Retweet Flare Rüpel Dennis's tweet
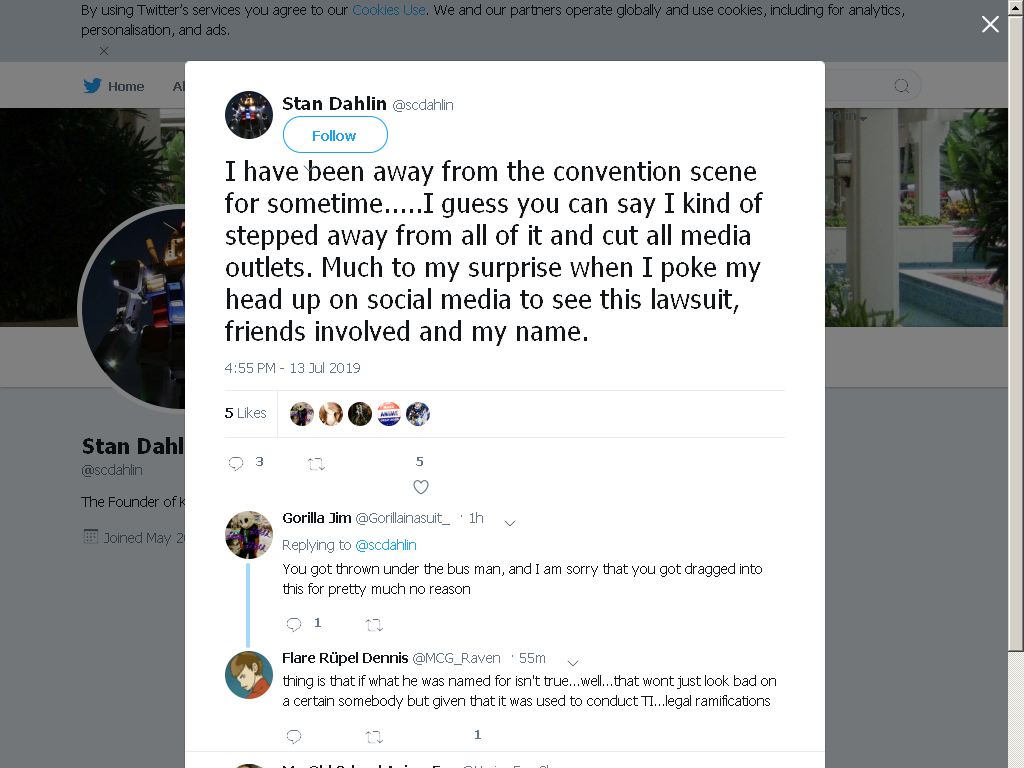The height and width of the screenshot is (768, 1024). [374, 737]
